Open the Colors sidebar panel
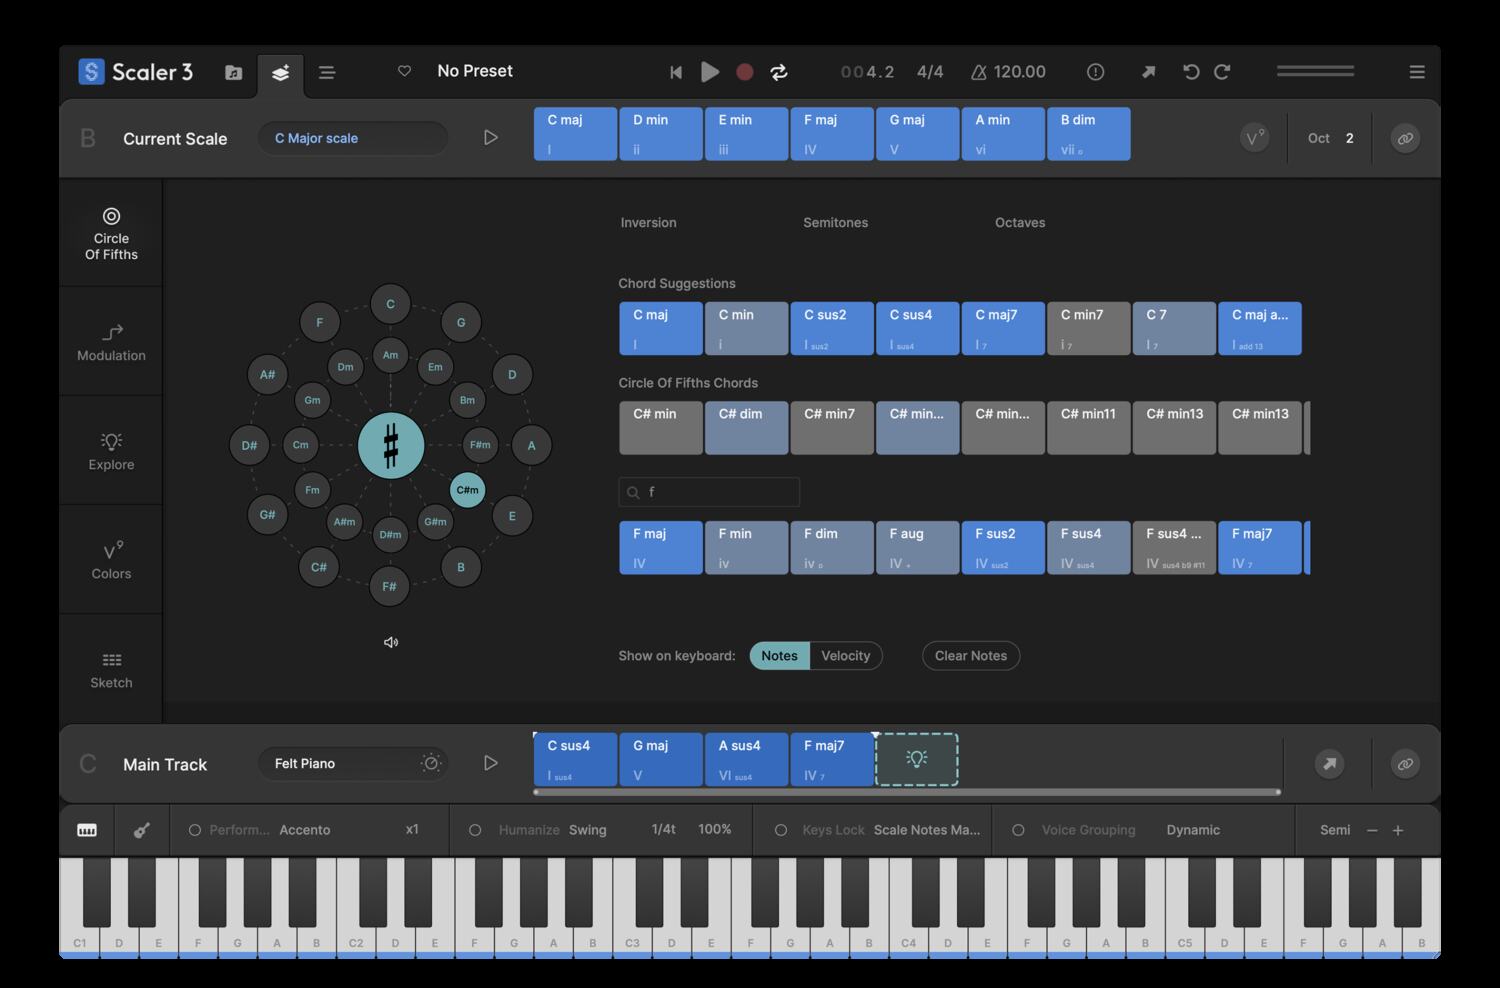The height and width of the screenshot is (988, 1500). [110, 558]
